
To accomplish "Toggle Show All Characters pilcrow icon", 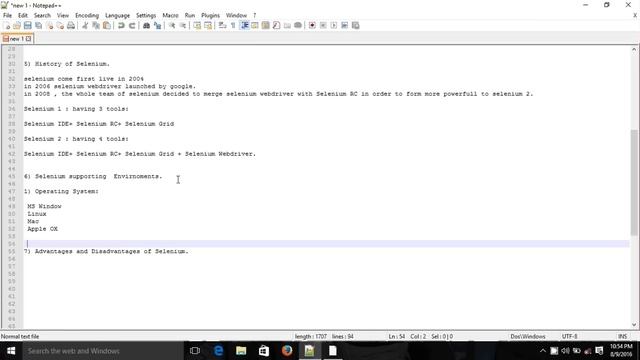I will click(x=233, y=26).
